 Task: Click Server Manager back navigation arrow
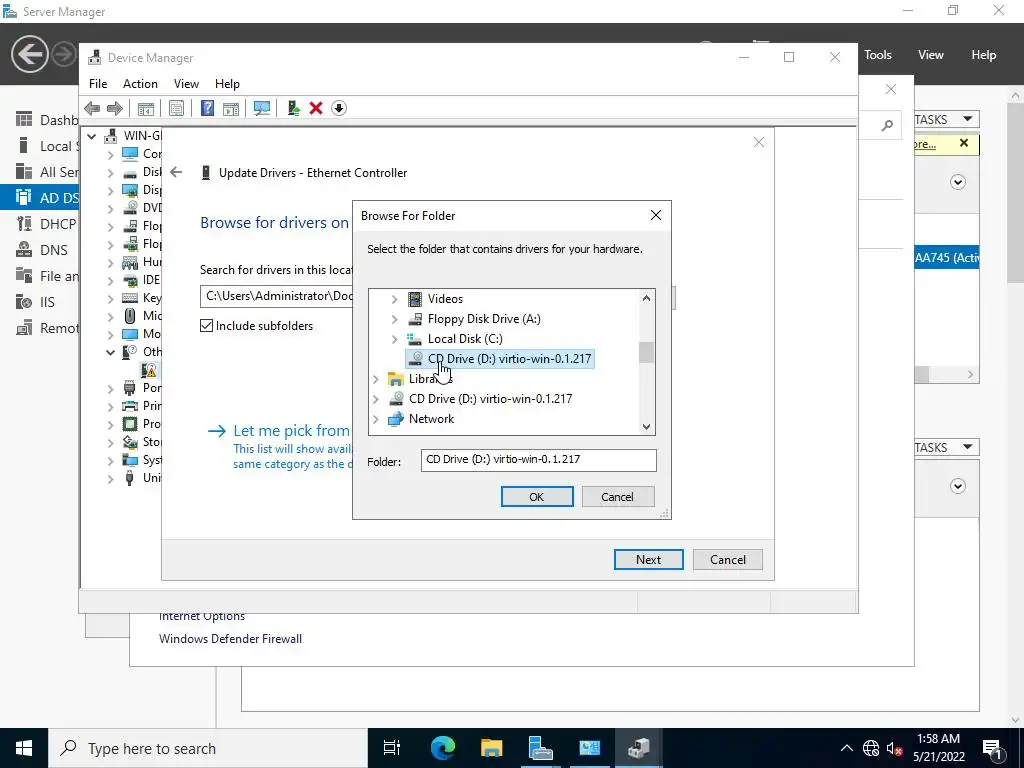coord(29,54)
